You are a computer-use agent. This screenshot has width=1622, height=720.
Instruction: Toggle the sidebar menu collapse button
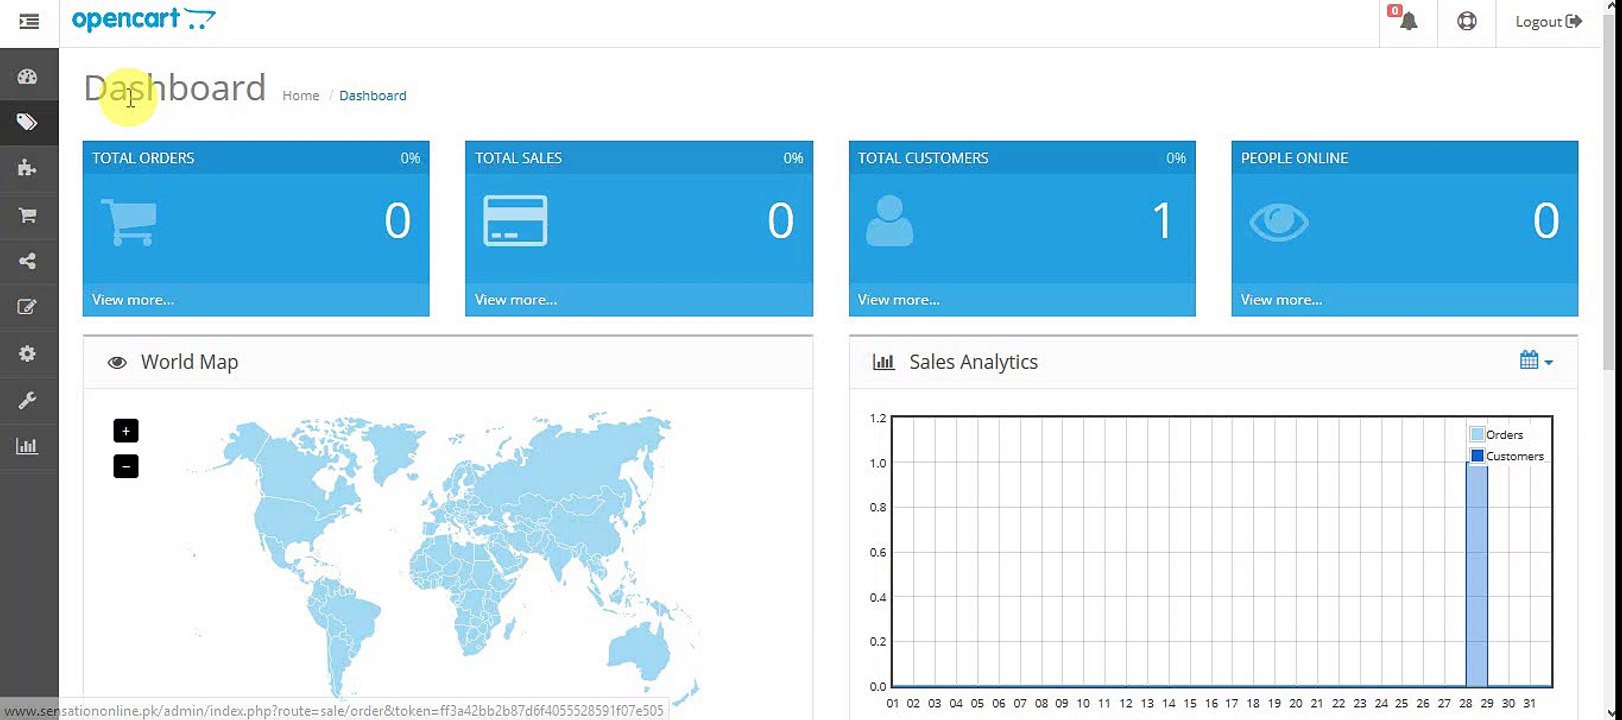pyautogui.click(x=29, y=22)
